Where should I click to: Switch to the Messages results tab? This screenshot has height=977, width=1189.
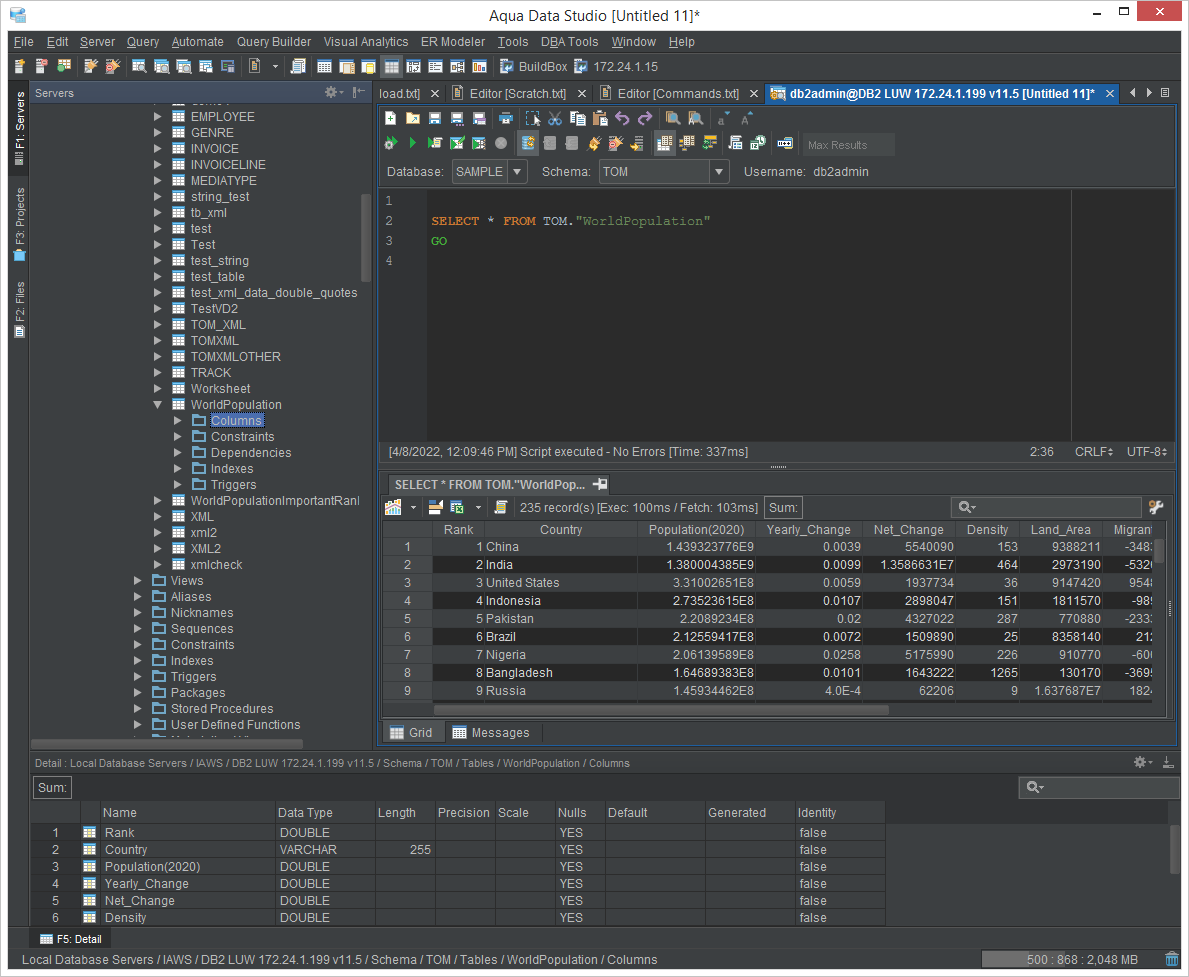pyautogui.click(x=491, y=733)
